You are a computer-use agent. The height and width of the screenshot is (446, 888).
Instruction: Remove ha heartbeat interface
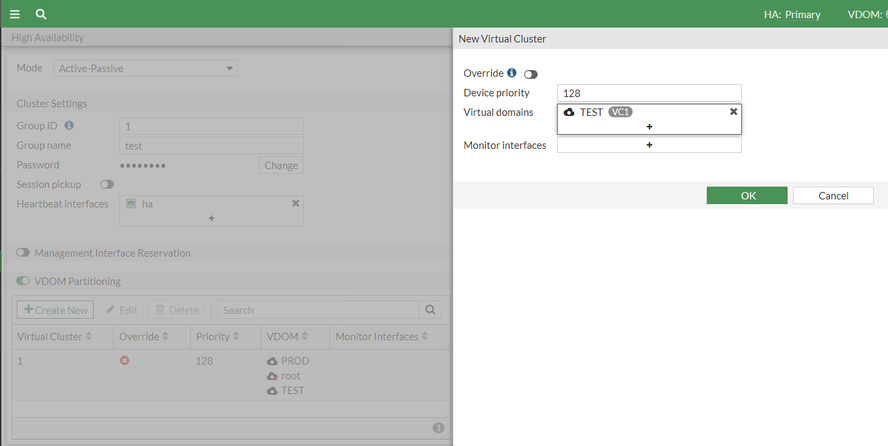(x=295, y=203)
